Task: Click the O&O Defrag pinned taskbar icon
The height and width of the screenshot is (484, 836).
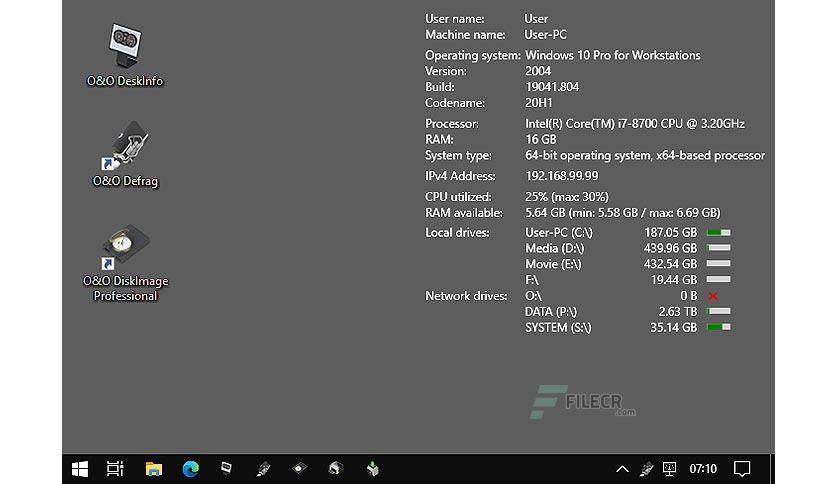Action: click(x=263, y=469)
